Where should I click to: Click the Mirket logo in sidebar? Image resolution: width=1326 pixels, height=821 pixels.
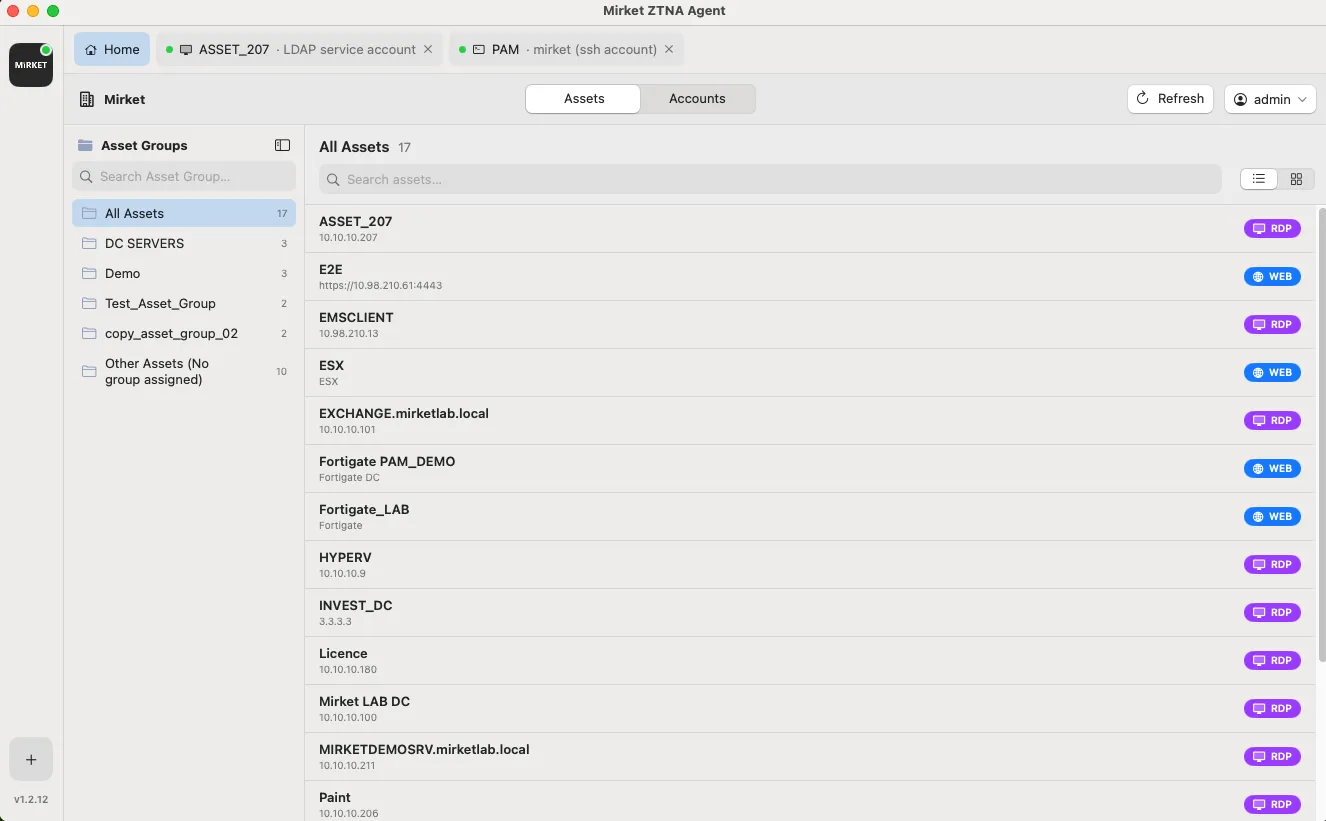[31, 65]
